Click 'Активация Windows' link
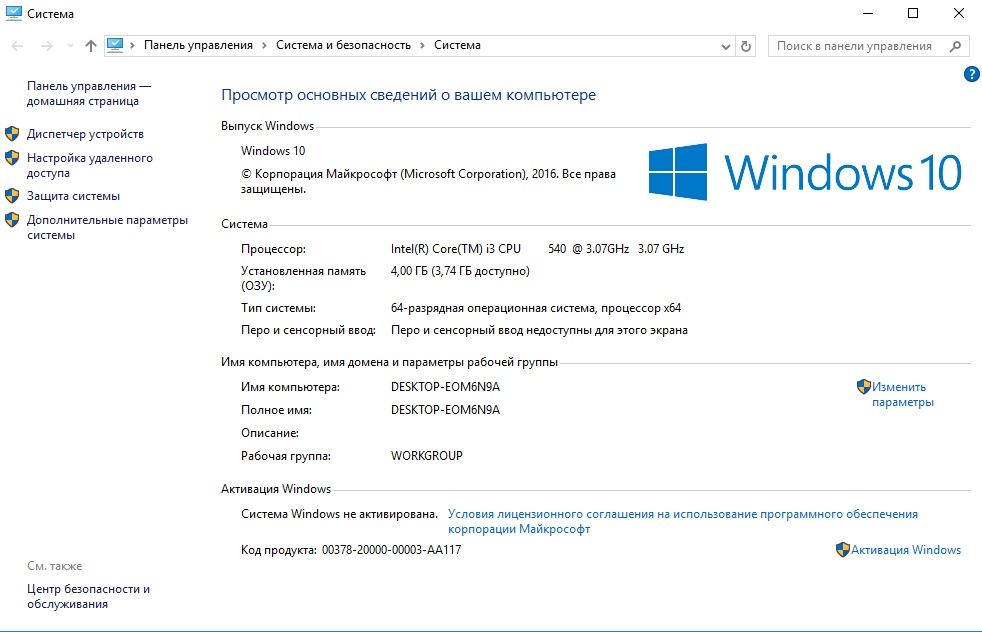This screenshot has width=982, height=632. [906, 549]
